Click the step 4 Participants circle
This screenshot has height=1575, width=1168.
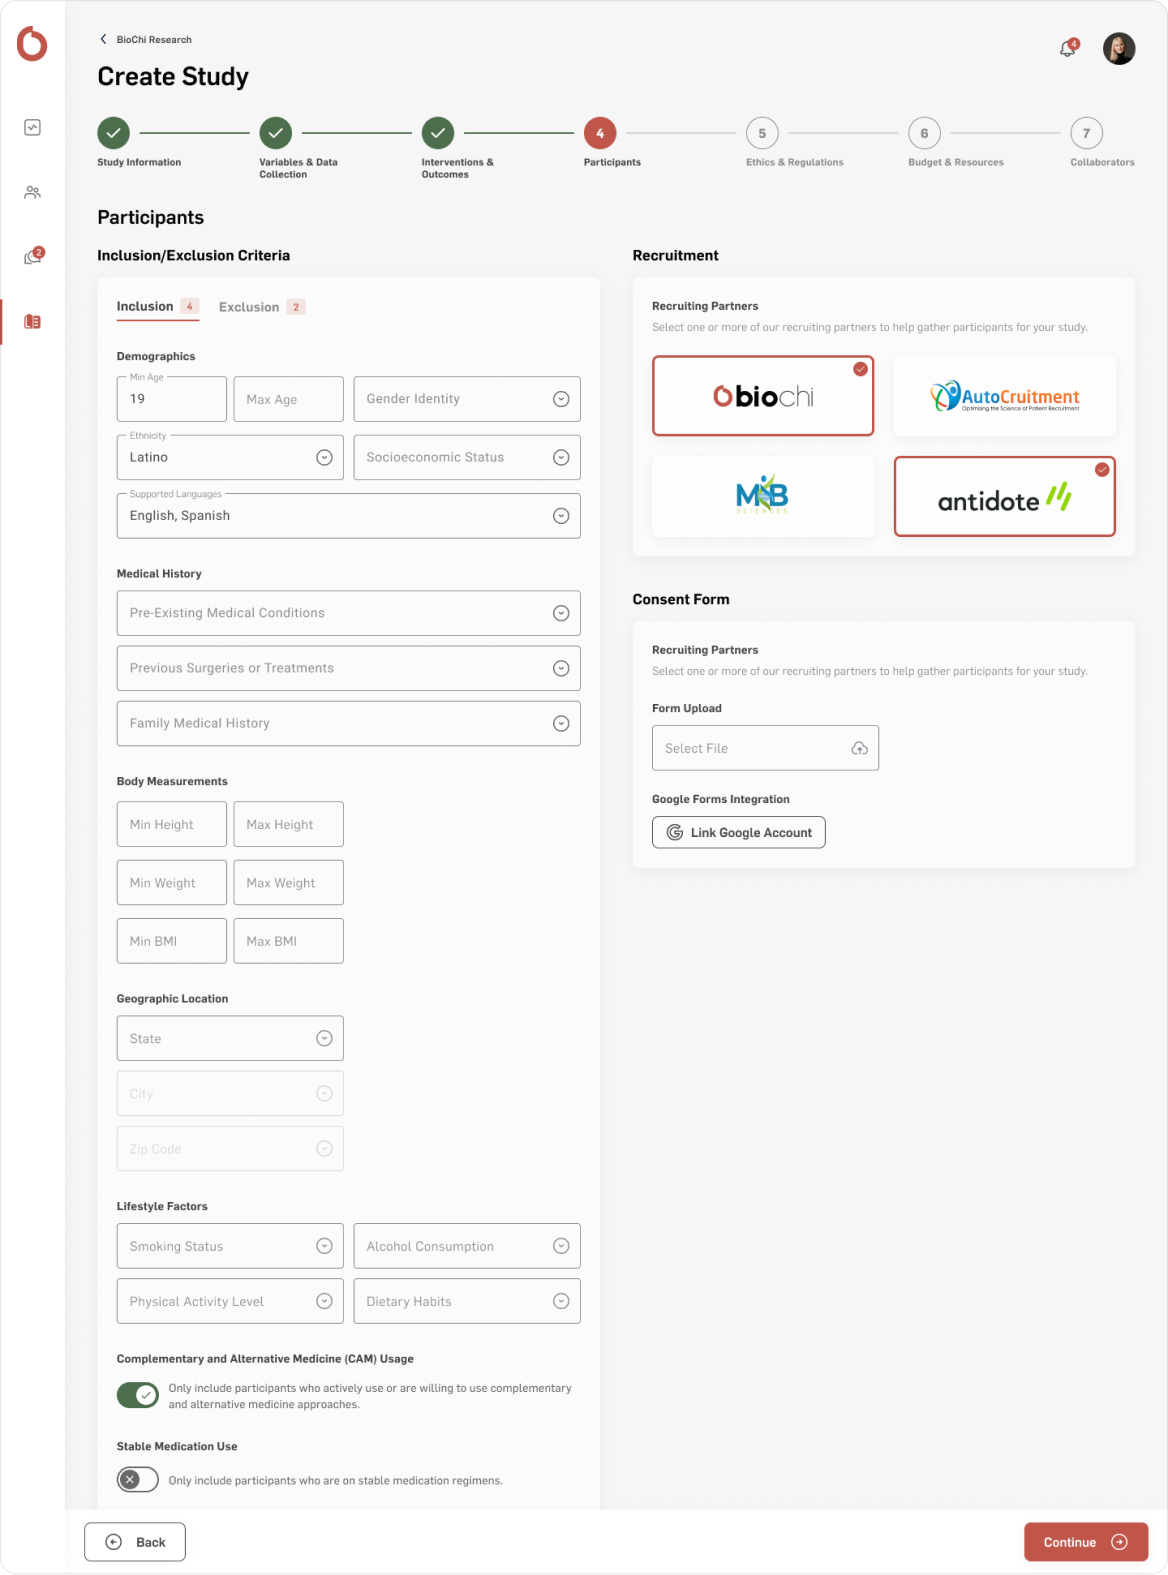pos(600,133)
